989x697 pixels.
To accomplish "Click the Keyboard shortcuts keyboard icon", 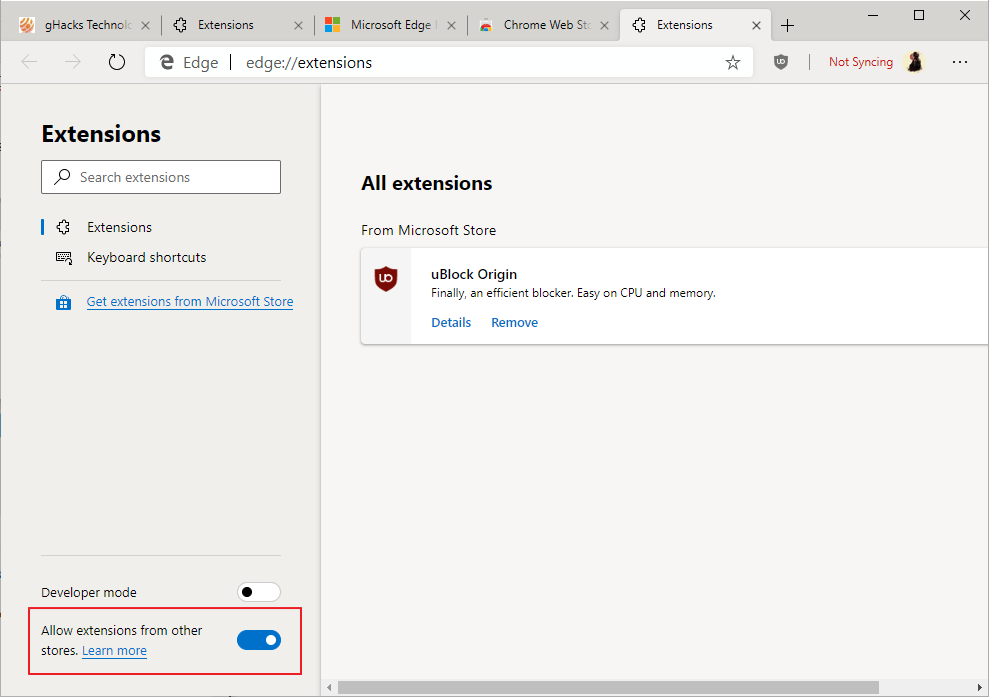I will (64, 257).
